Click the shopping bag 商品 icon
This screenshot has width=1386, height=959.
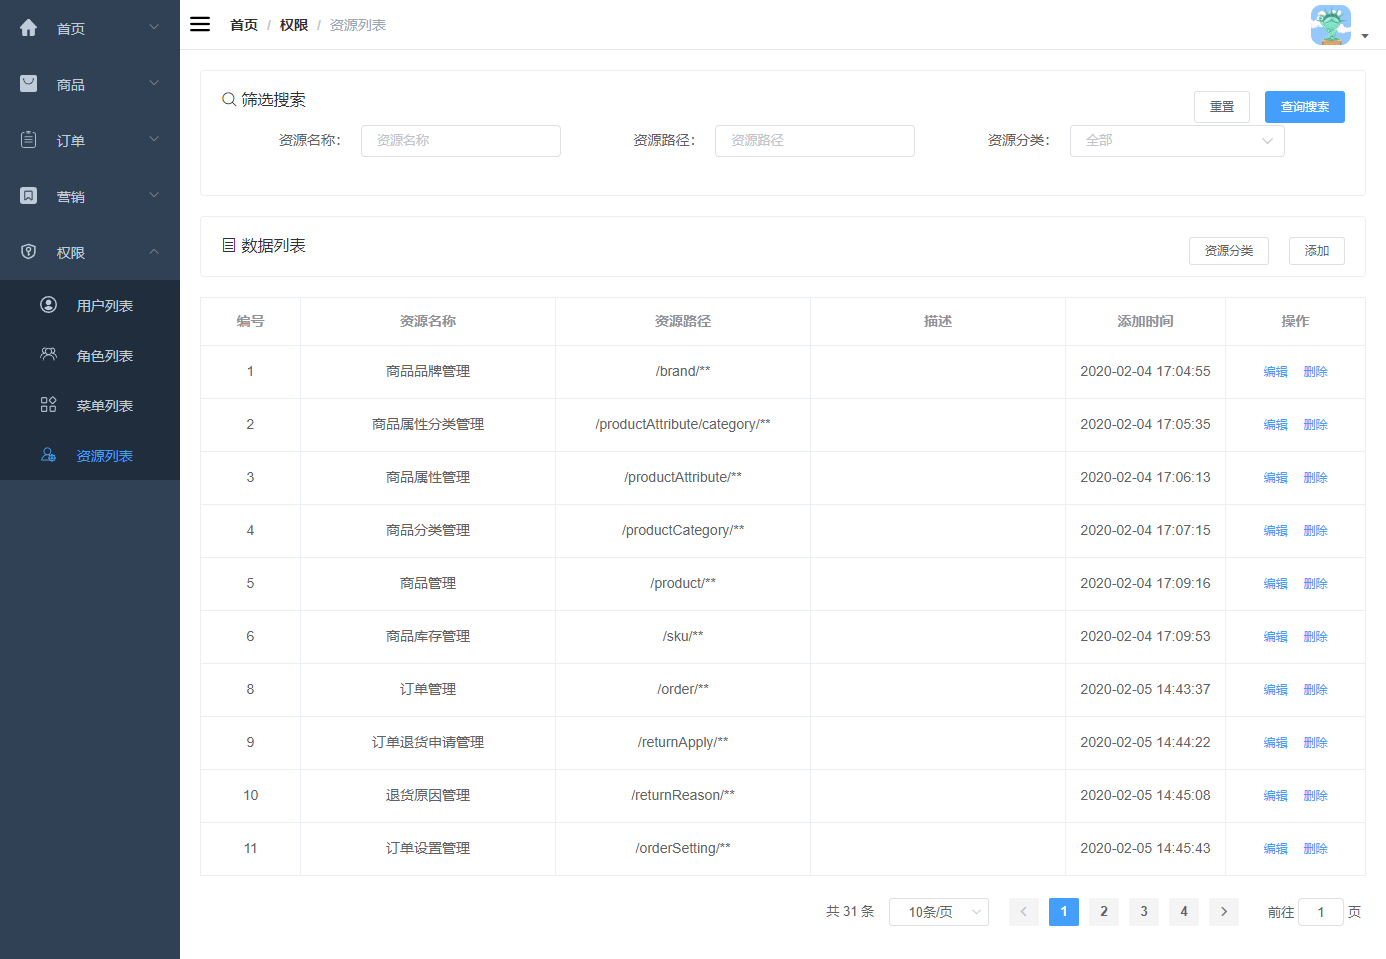click(x=29, y=84)
